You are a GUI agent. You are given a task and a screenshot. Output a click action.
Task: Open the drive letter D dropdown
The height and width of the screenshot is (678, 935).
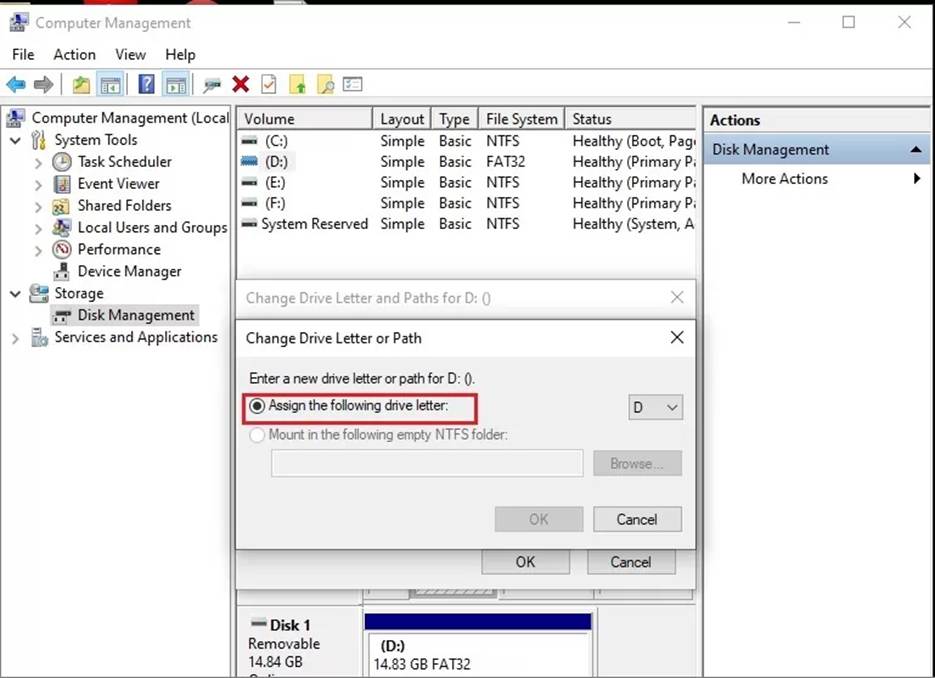tap(655, 407)
